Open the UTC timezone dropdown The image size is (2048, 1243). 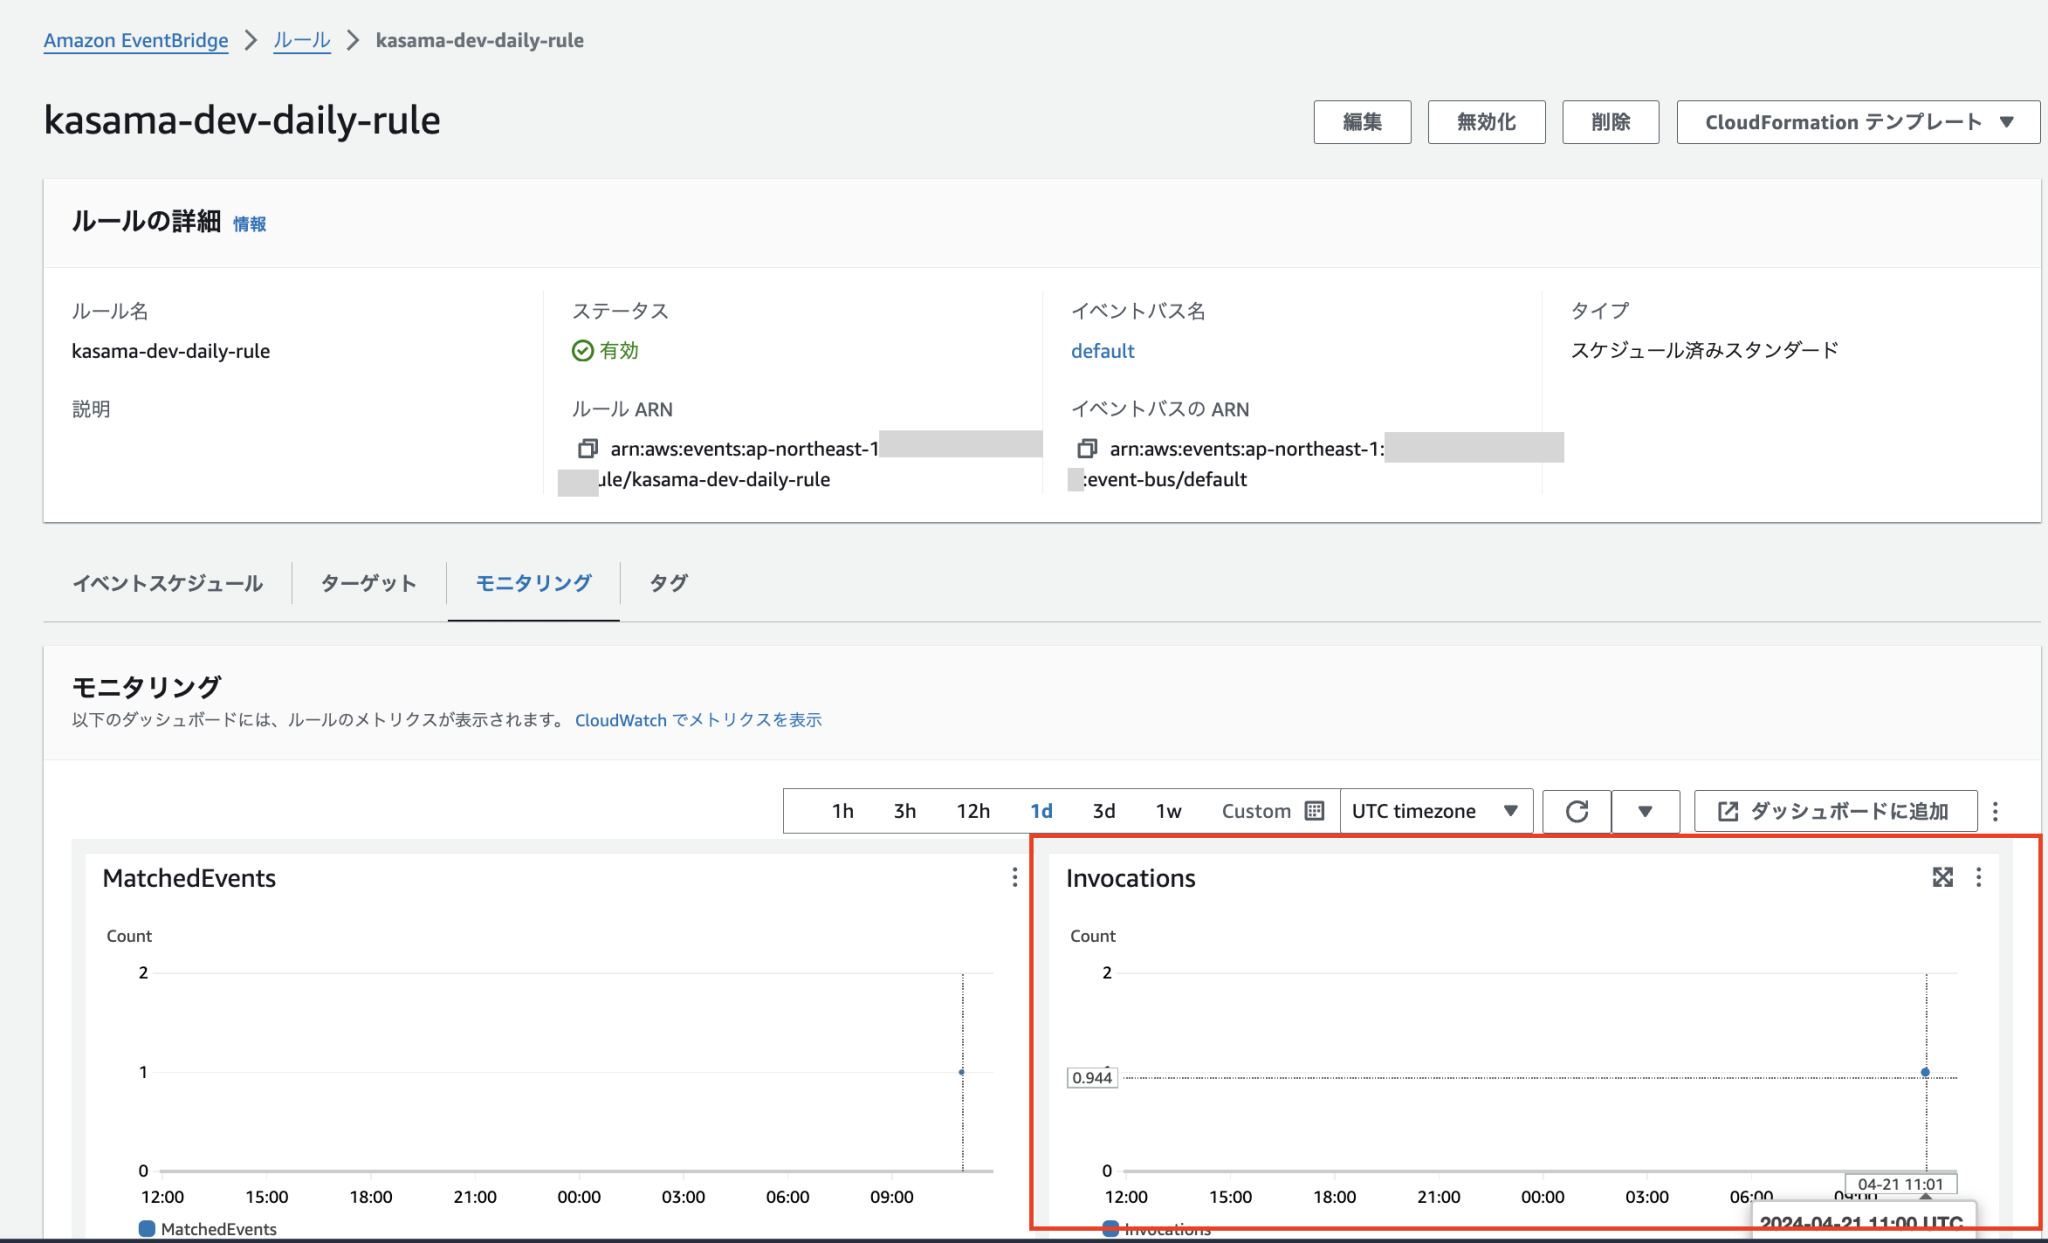tap(1435, 811)
